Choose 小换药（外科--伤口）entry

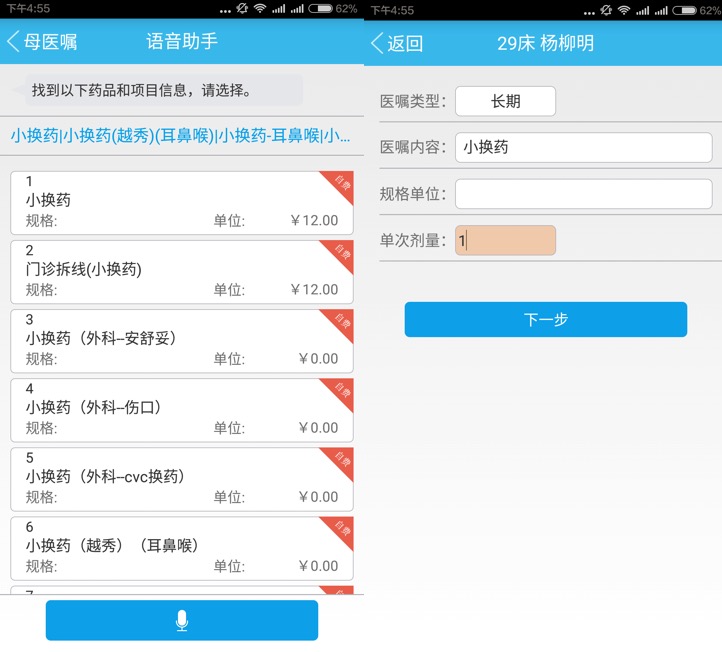(170, 409)
